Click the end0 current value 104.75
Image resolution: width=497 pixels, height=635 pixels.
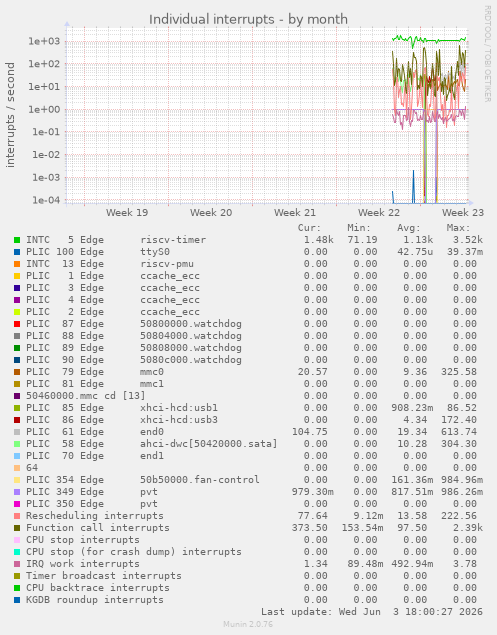(309, 432)
